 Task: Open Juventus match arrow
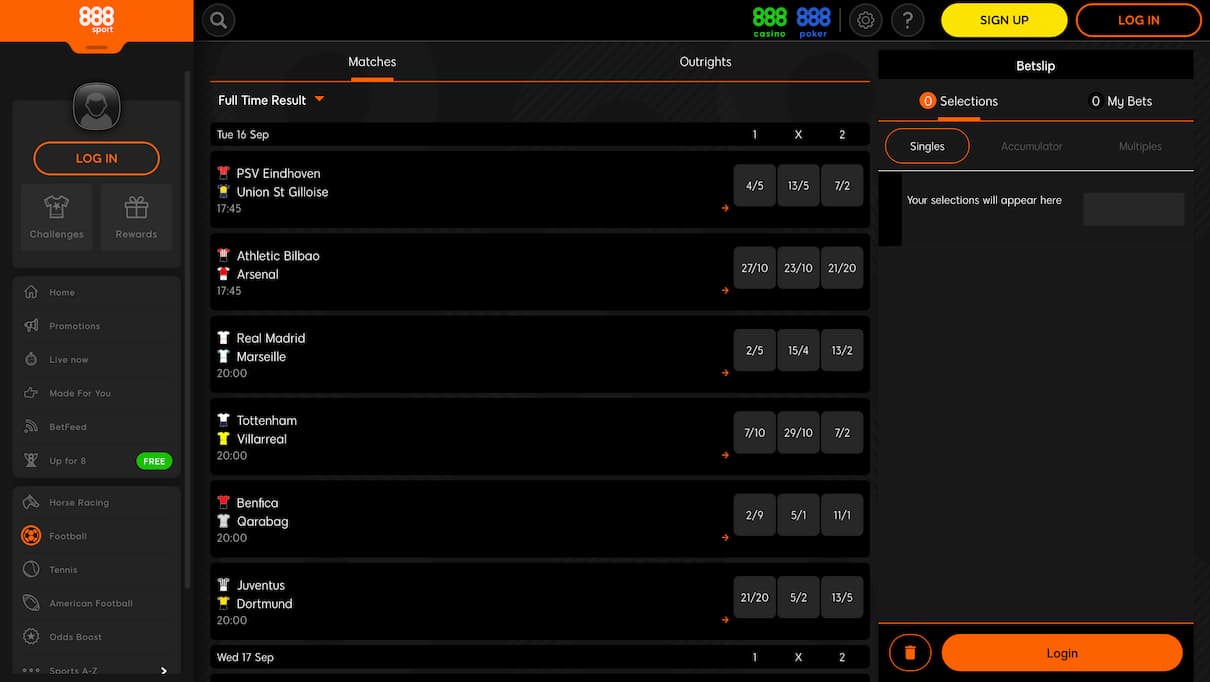coord(725,620)
